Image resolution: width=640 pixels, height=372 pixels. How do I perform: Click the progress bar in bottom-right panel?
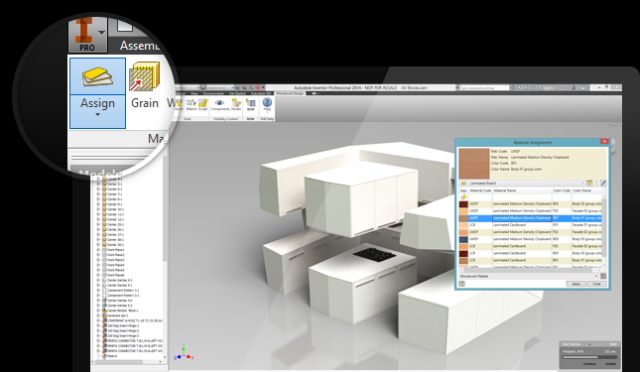pos(589,357)
